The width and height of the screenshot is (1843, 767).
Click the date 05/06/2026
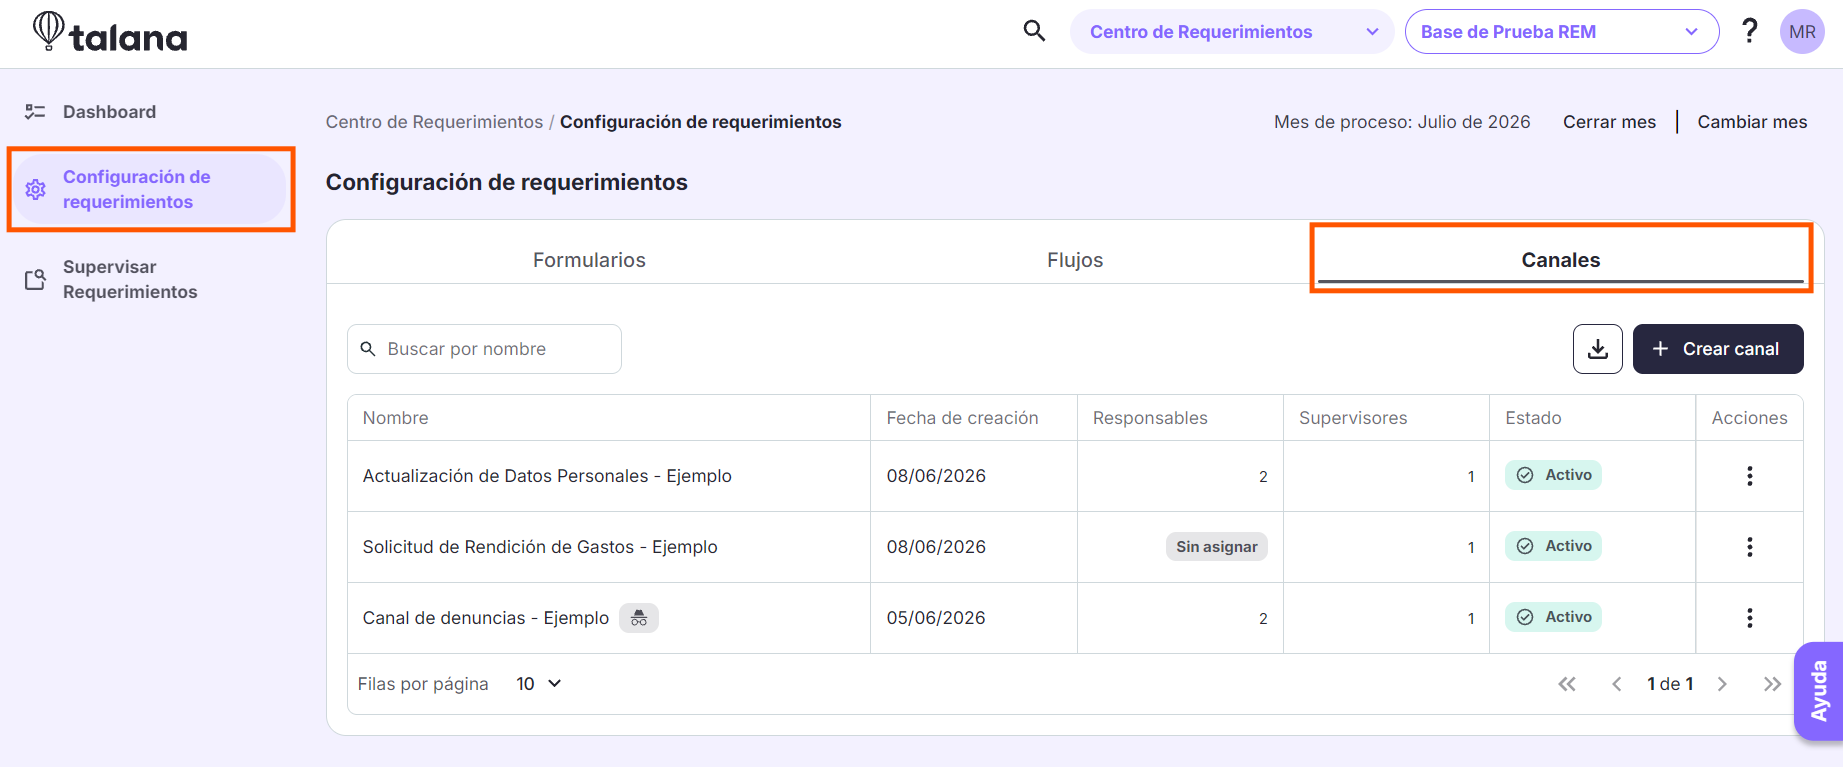pyautogui.click(x=936, y=618)
